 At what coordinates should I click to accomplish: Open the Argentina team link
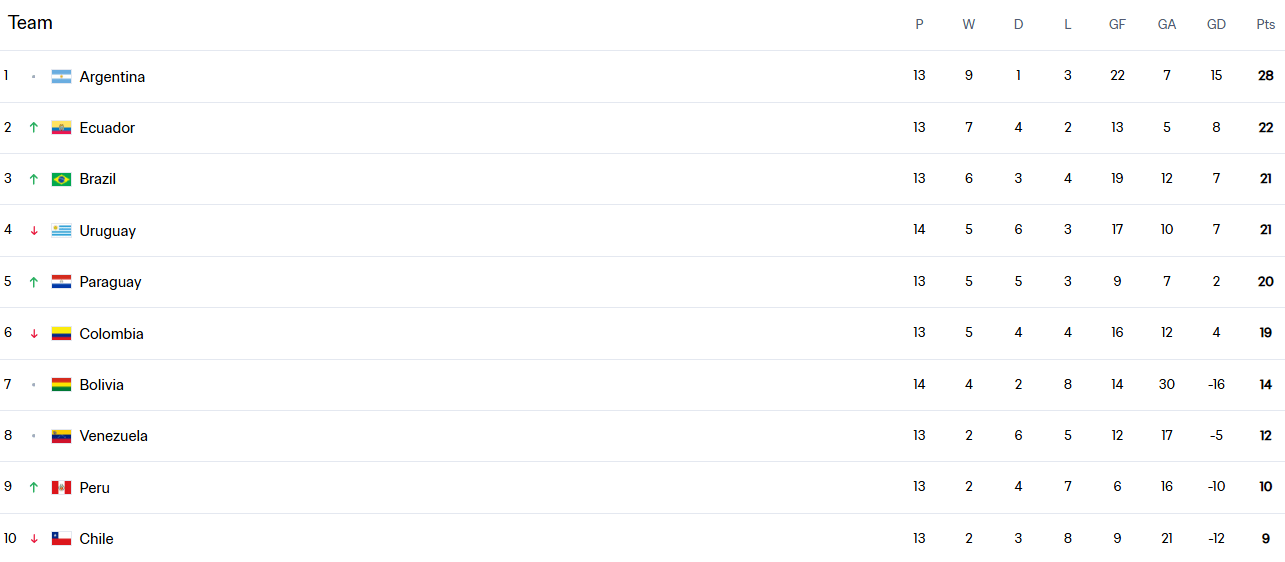(112, 77)
